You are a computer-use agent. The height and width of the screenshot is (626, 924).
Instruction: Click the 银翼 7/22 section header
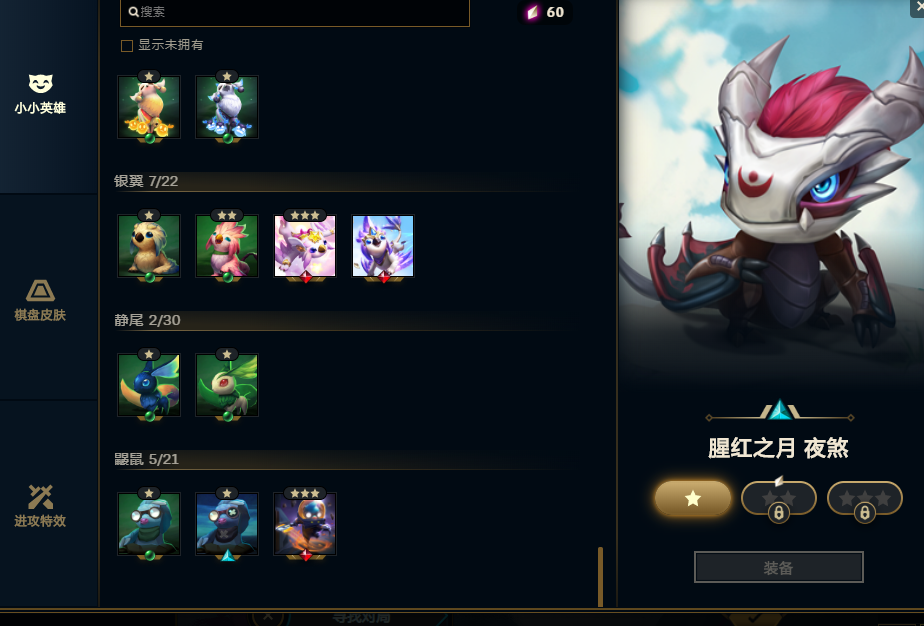coord(146,181)
